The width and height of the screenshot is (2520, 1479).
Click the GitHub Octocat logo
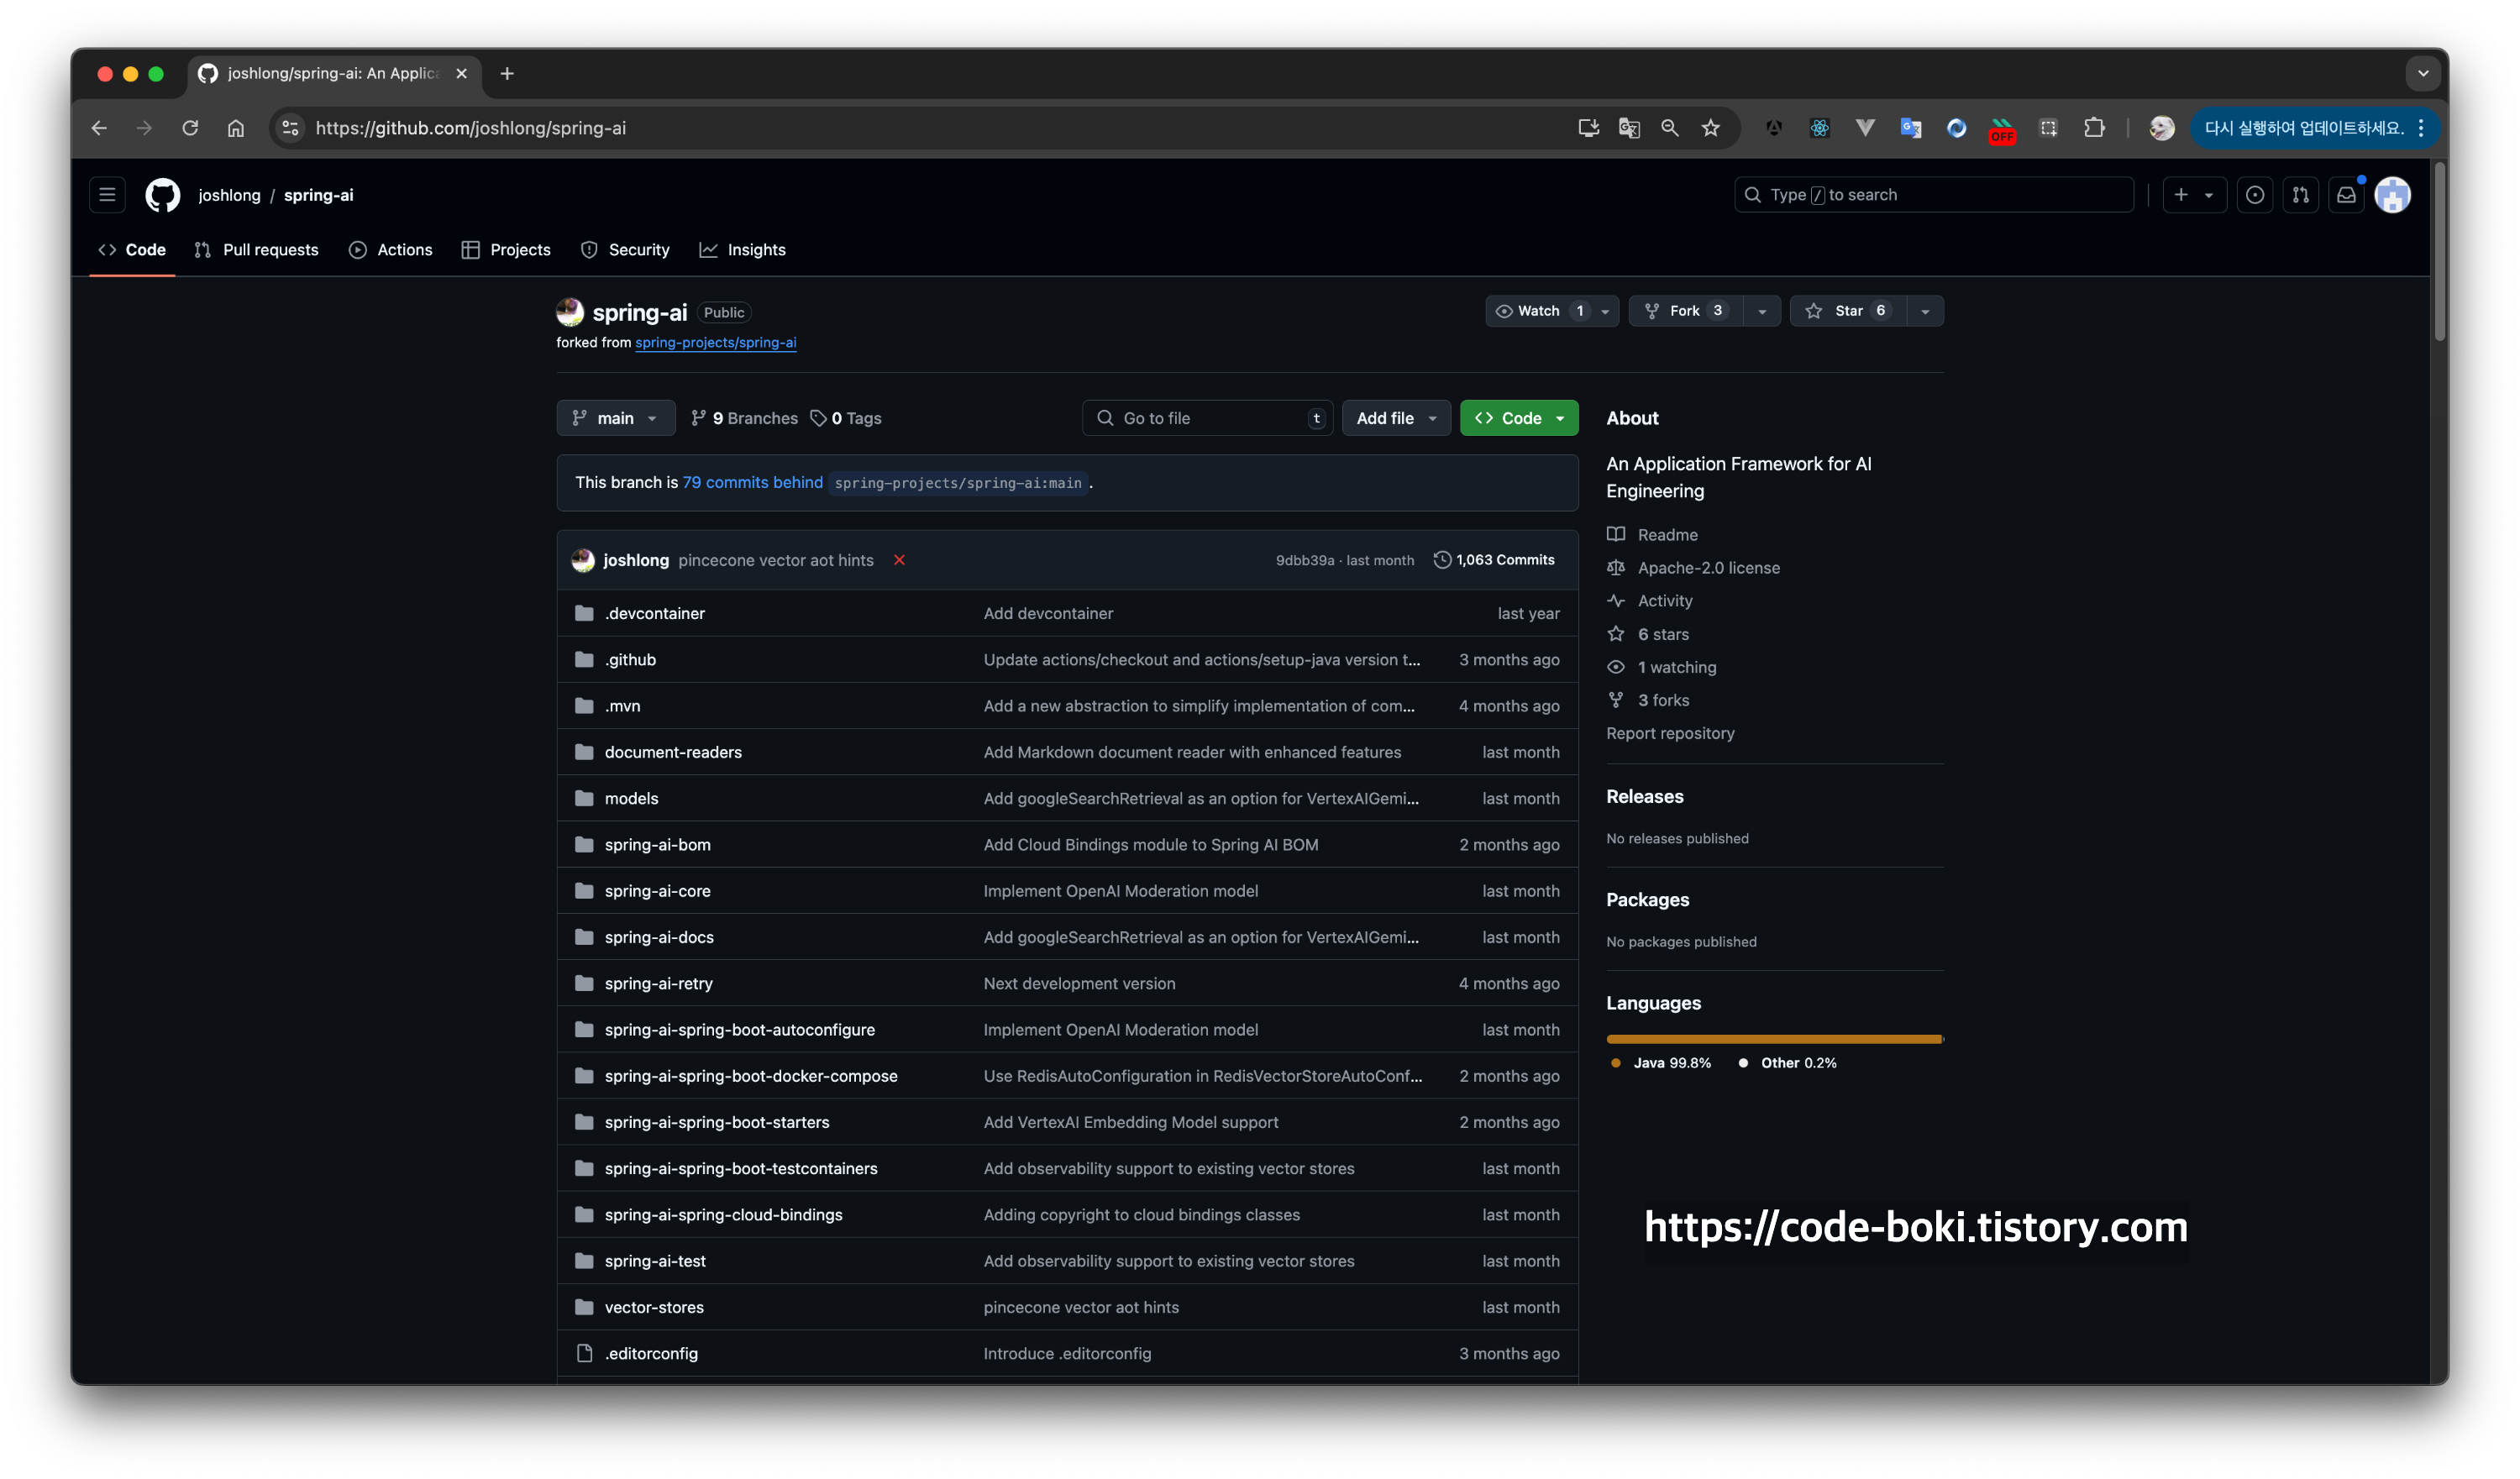pyautogui.click(x=163, y=195)
